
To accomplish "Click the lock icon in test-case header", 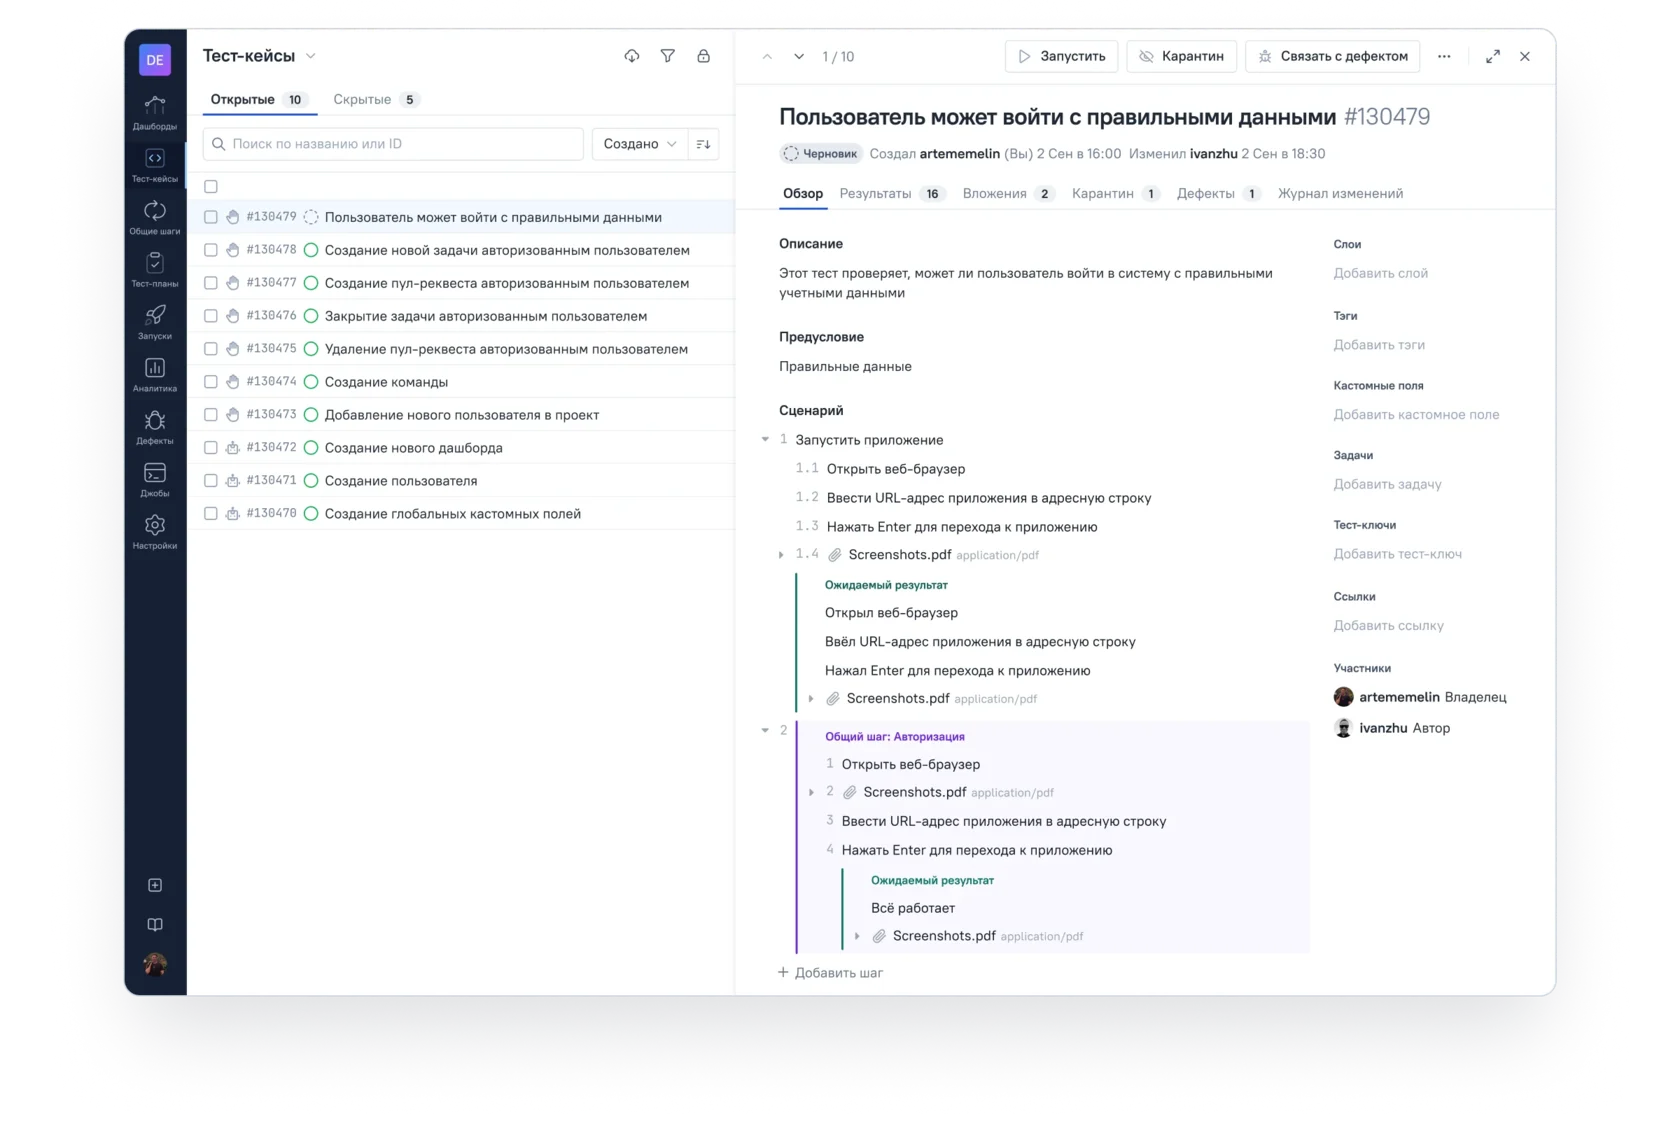I will [704, 56].
